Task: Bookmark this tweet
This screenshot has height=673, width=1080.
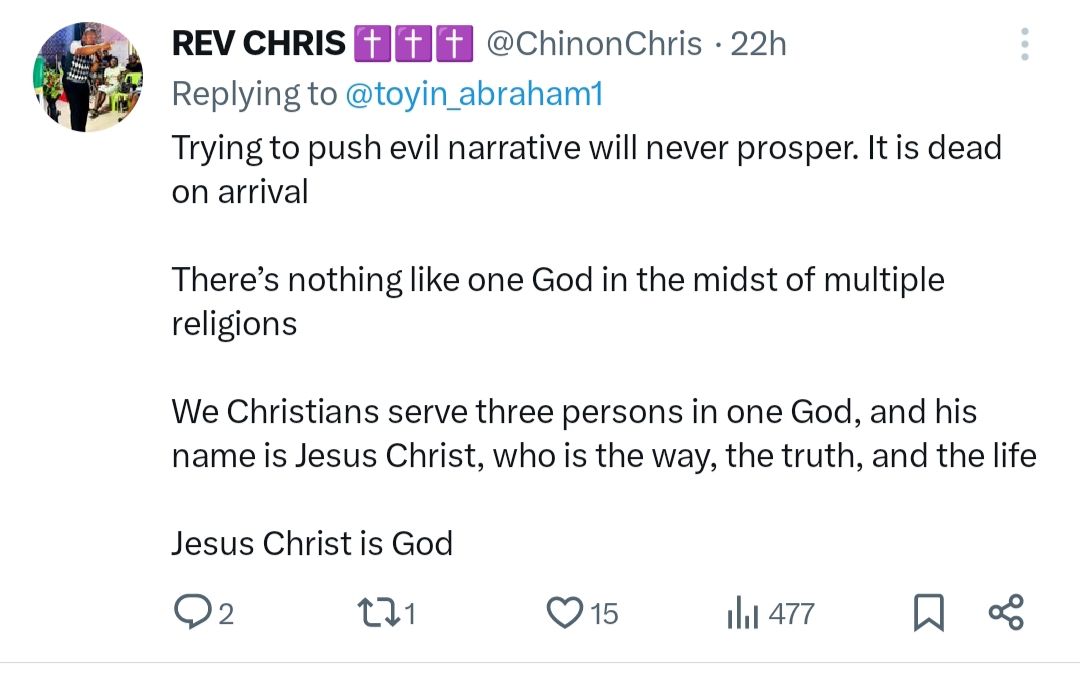Action: pos(929,612)
